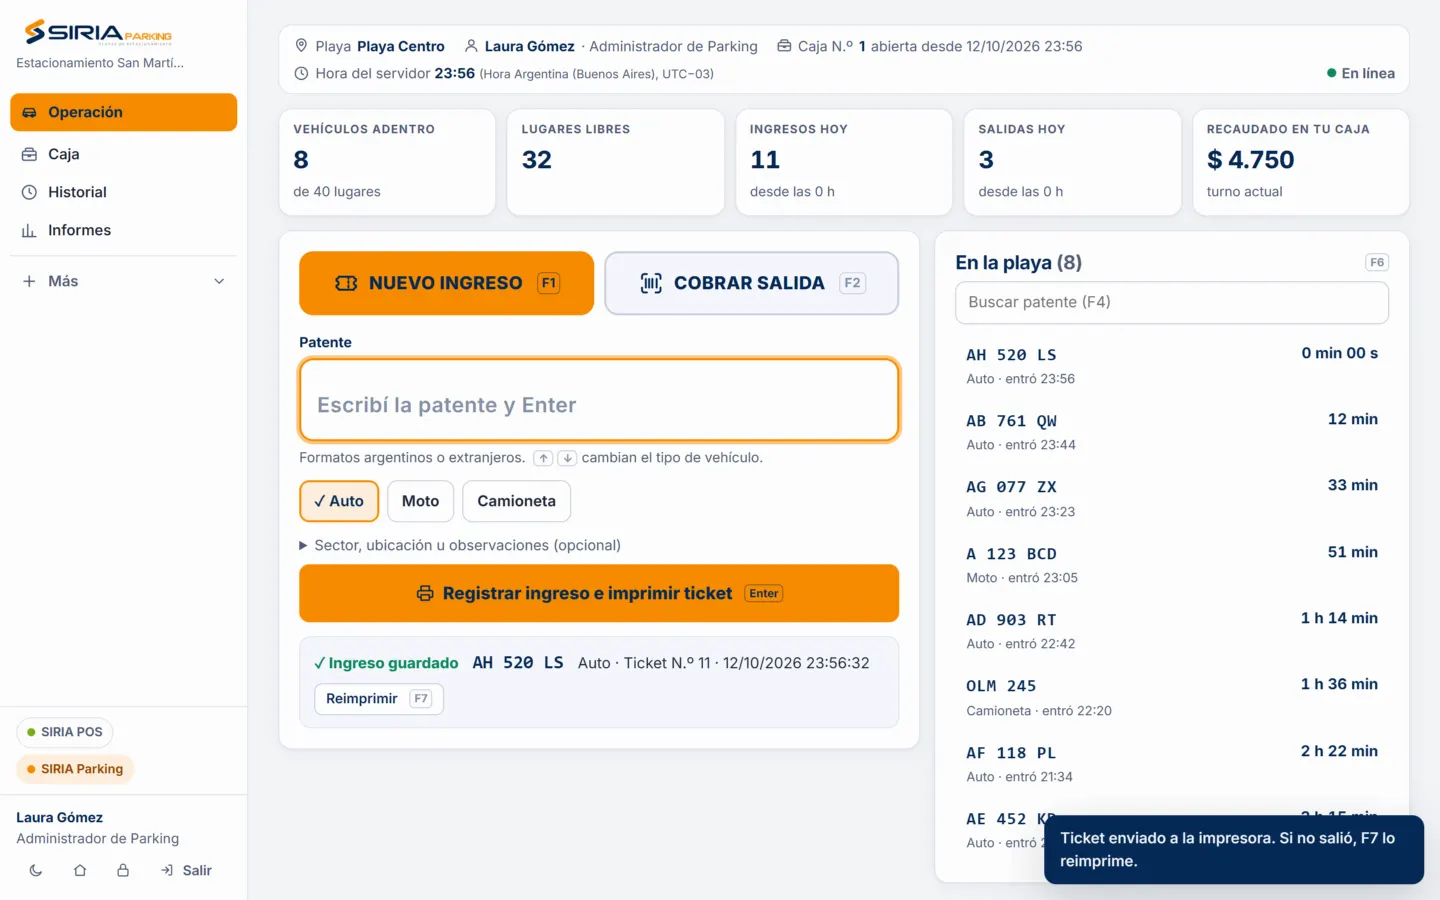
Task: Click the Buscar patente search field
Action: pos(1171,302)
